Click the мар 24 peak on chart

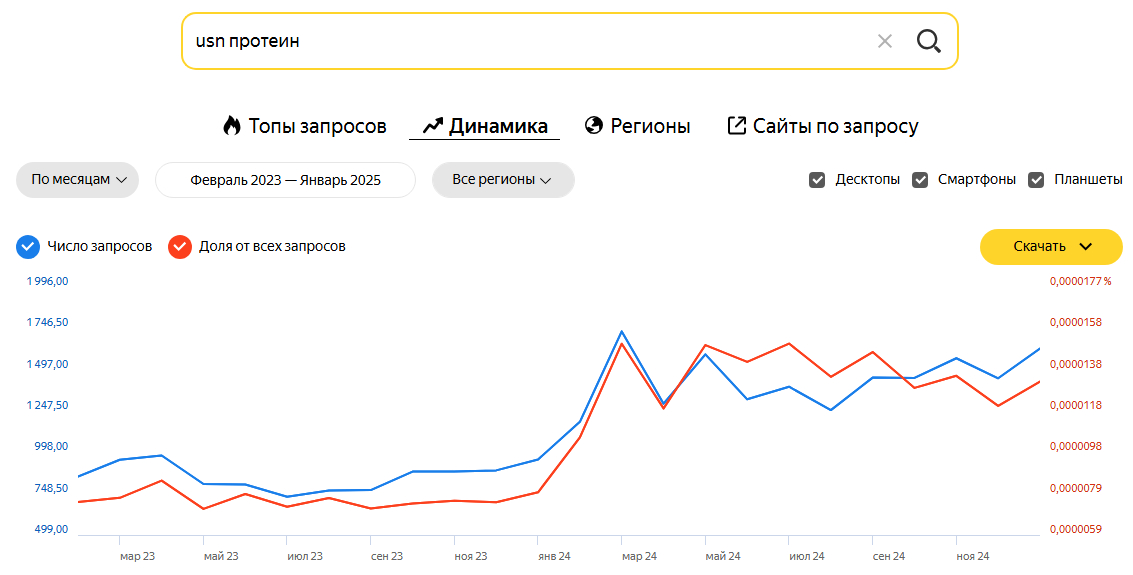point(621,332)
